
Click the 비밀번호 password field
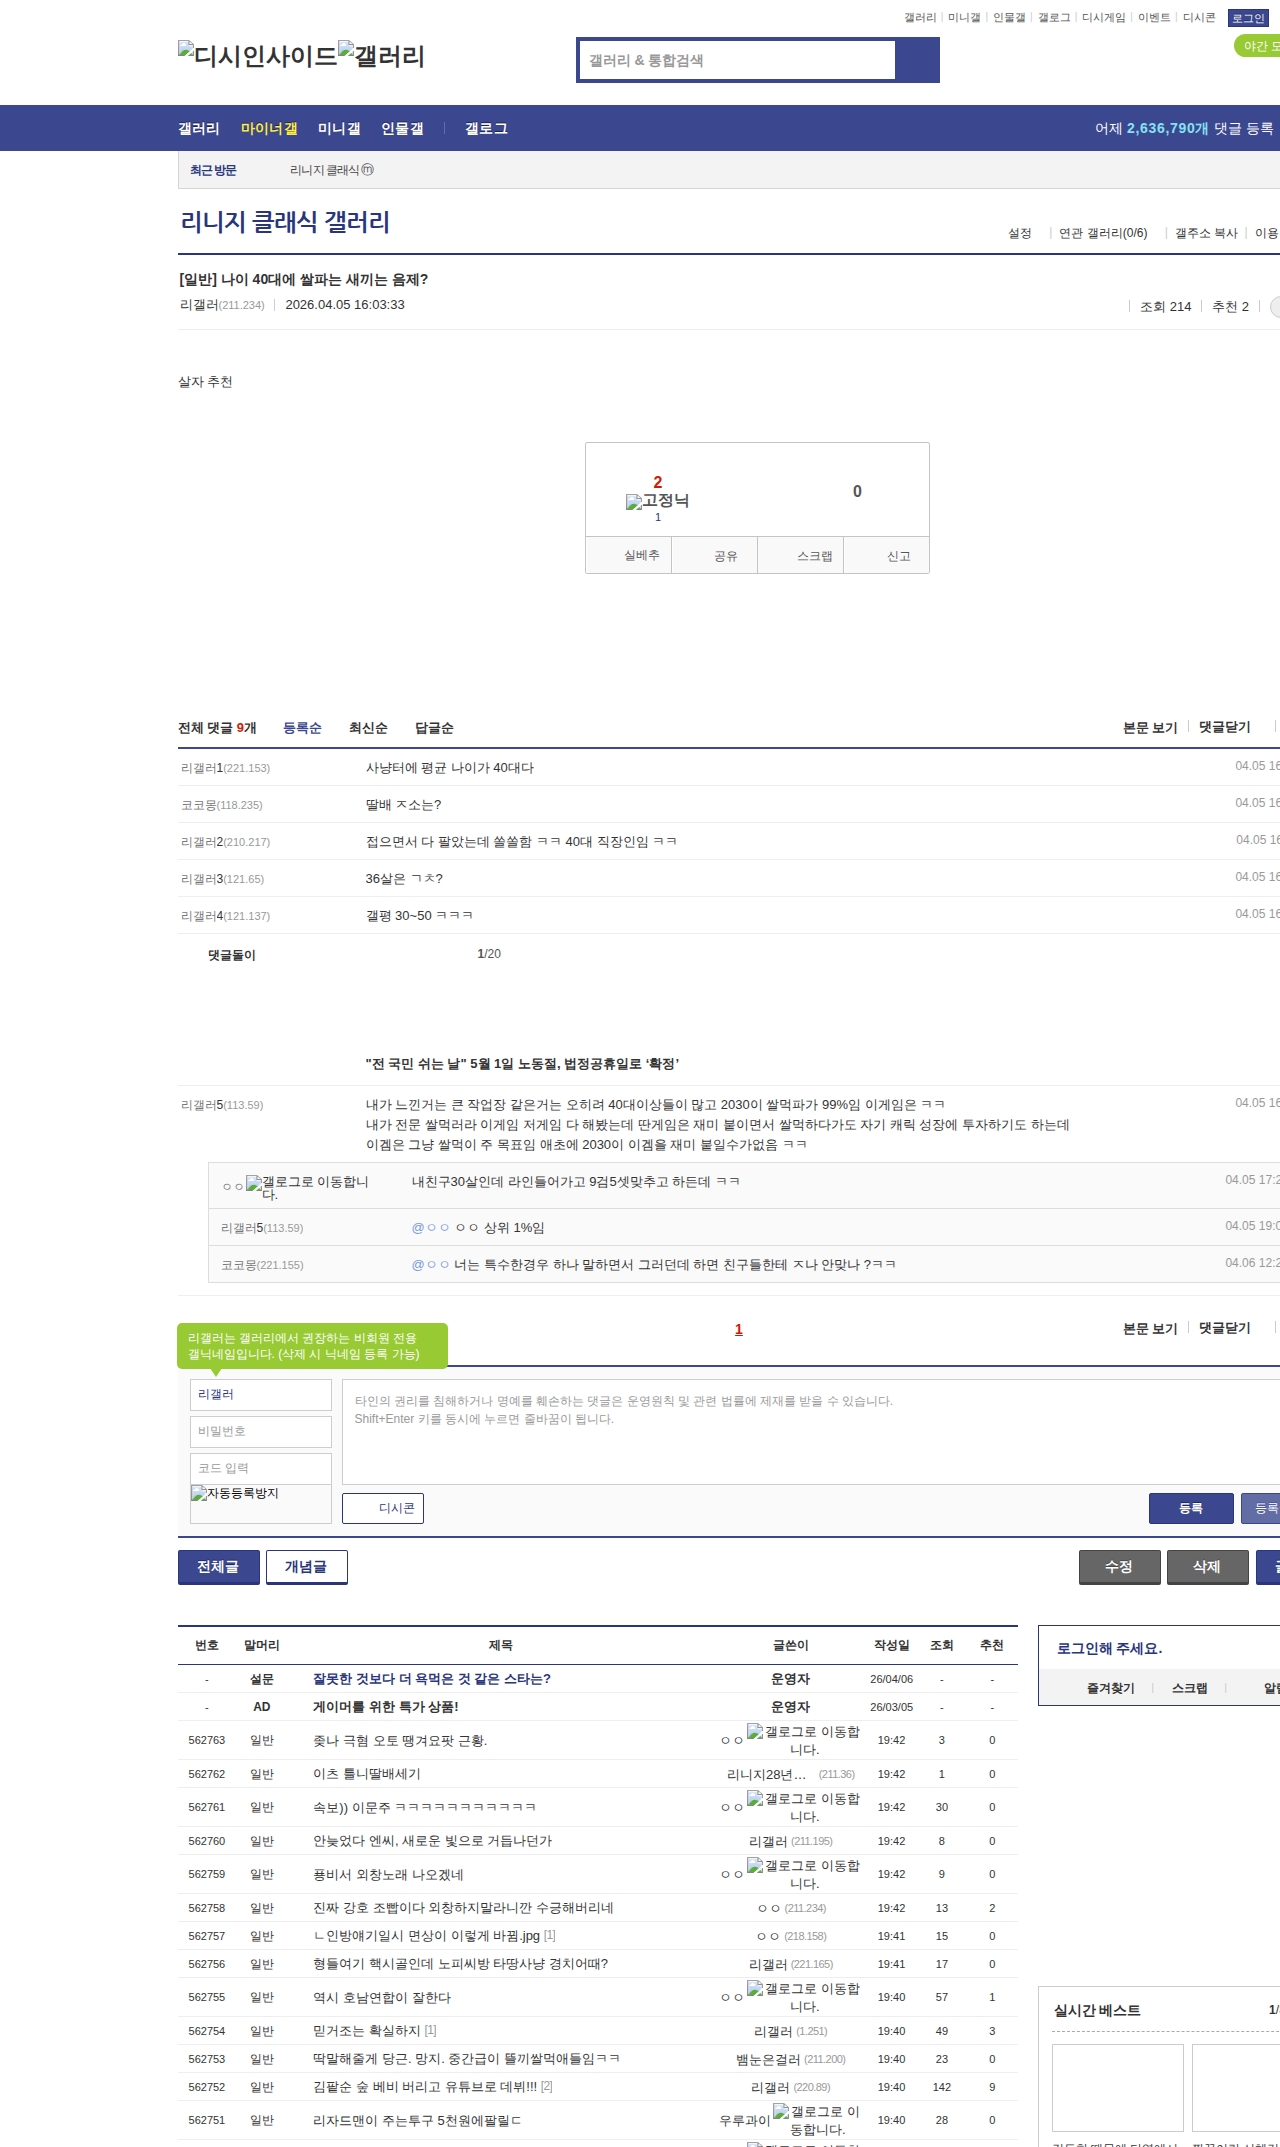261,1431
